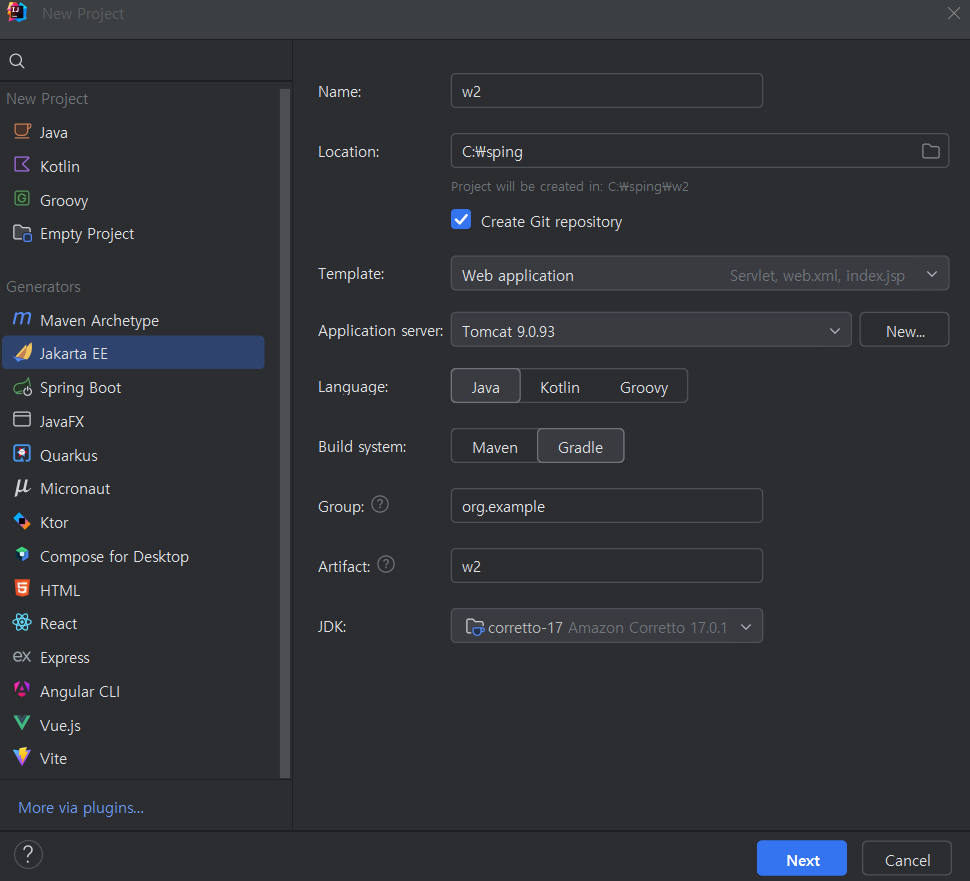Select Kotlin as the language
970x881 pixels.
point(560,387)
